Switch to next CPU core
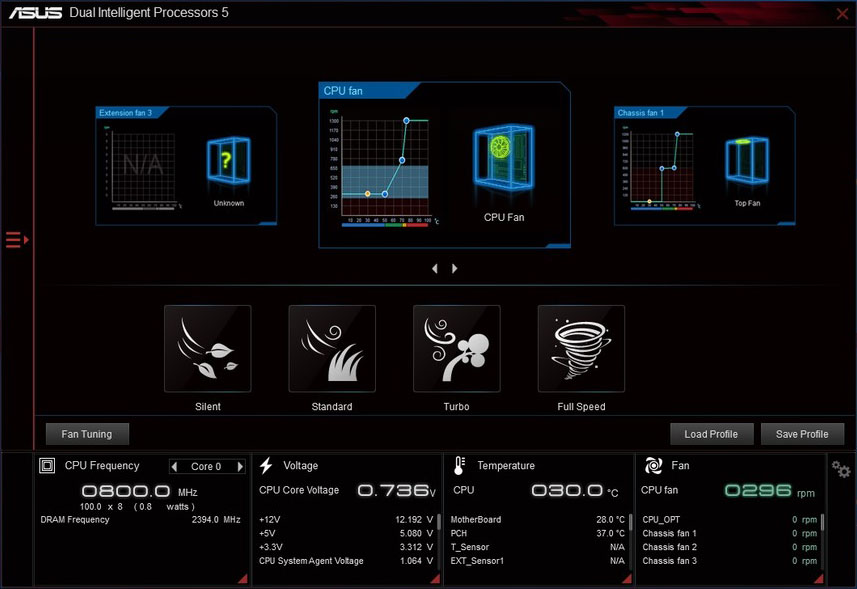 240,467
